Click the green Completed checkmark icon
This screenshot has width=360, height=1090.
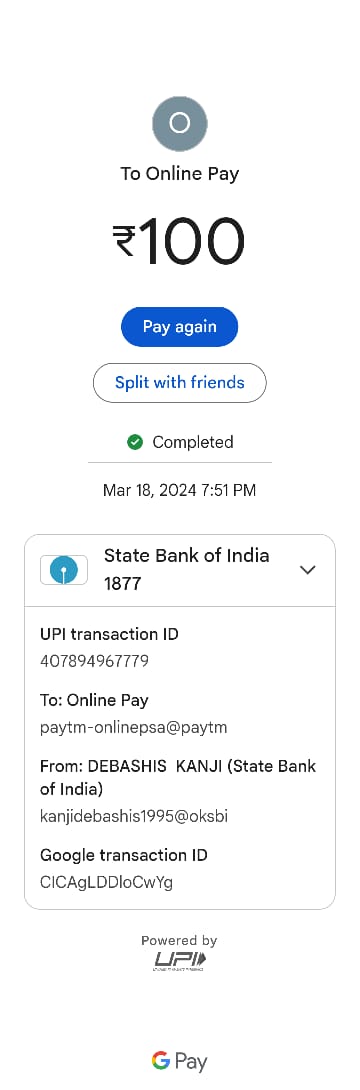(135, 441)
